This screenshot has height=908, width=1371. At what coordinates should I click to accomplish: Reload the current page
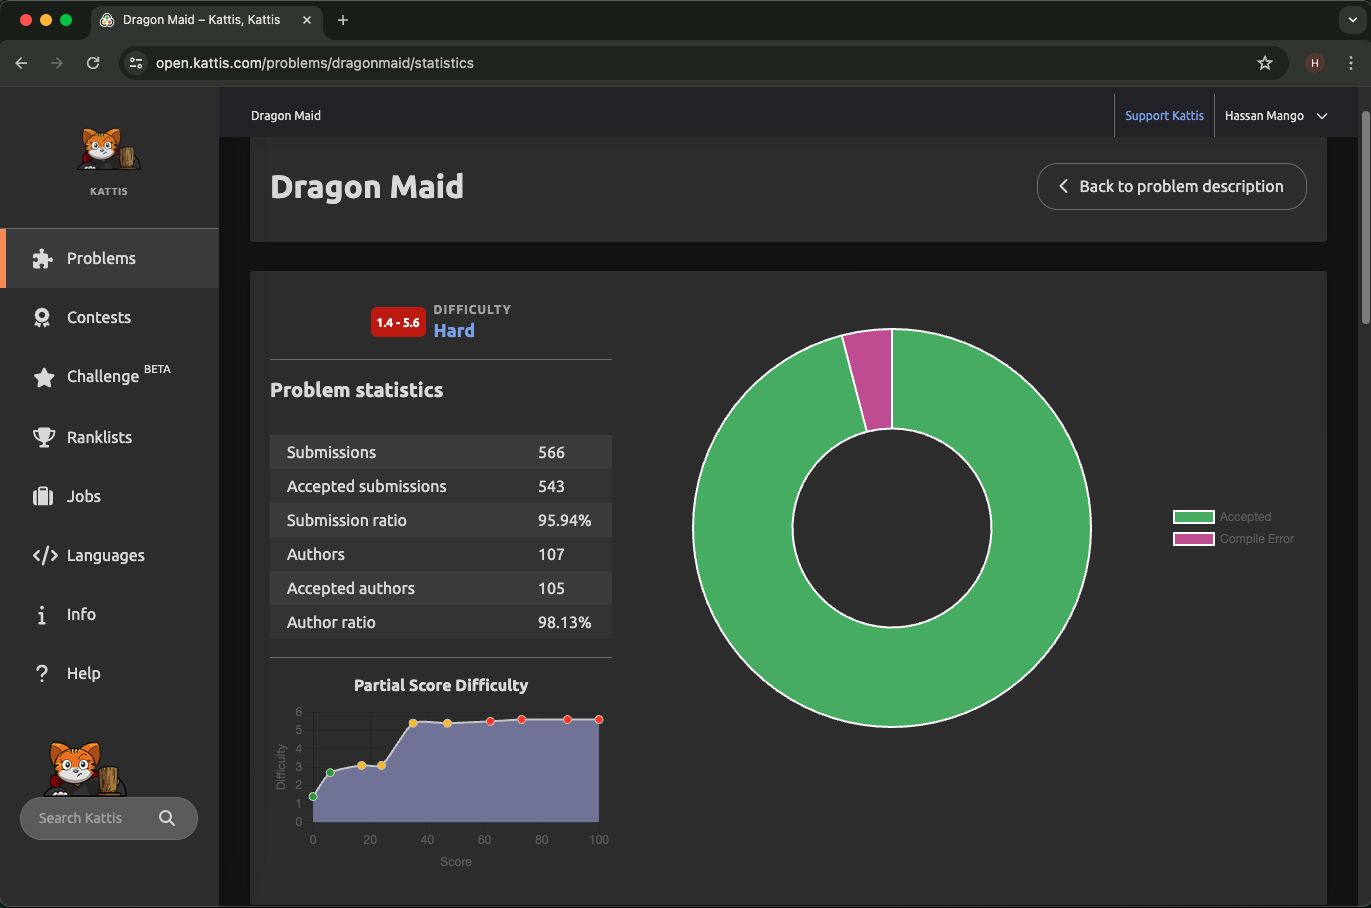point(93,63)
